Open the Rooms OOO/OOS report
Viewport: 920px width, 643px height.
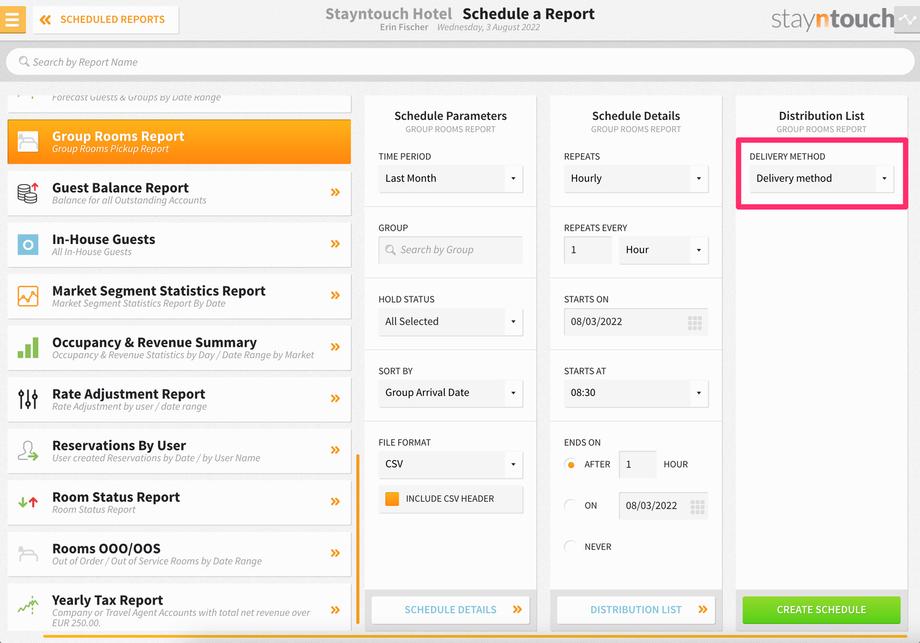click(x=179, y=554)
